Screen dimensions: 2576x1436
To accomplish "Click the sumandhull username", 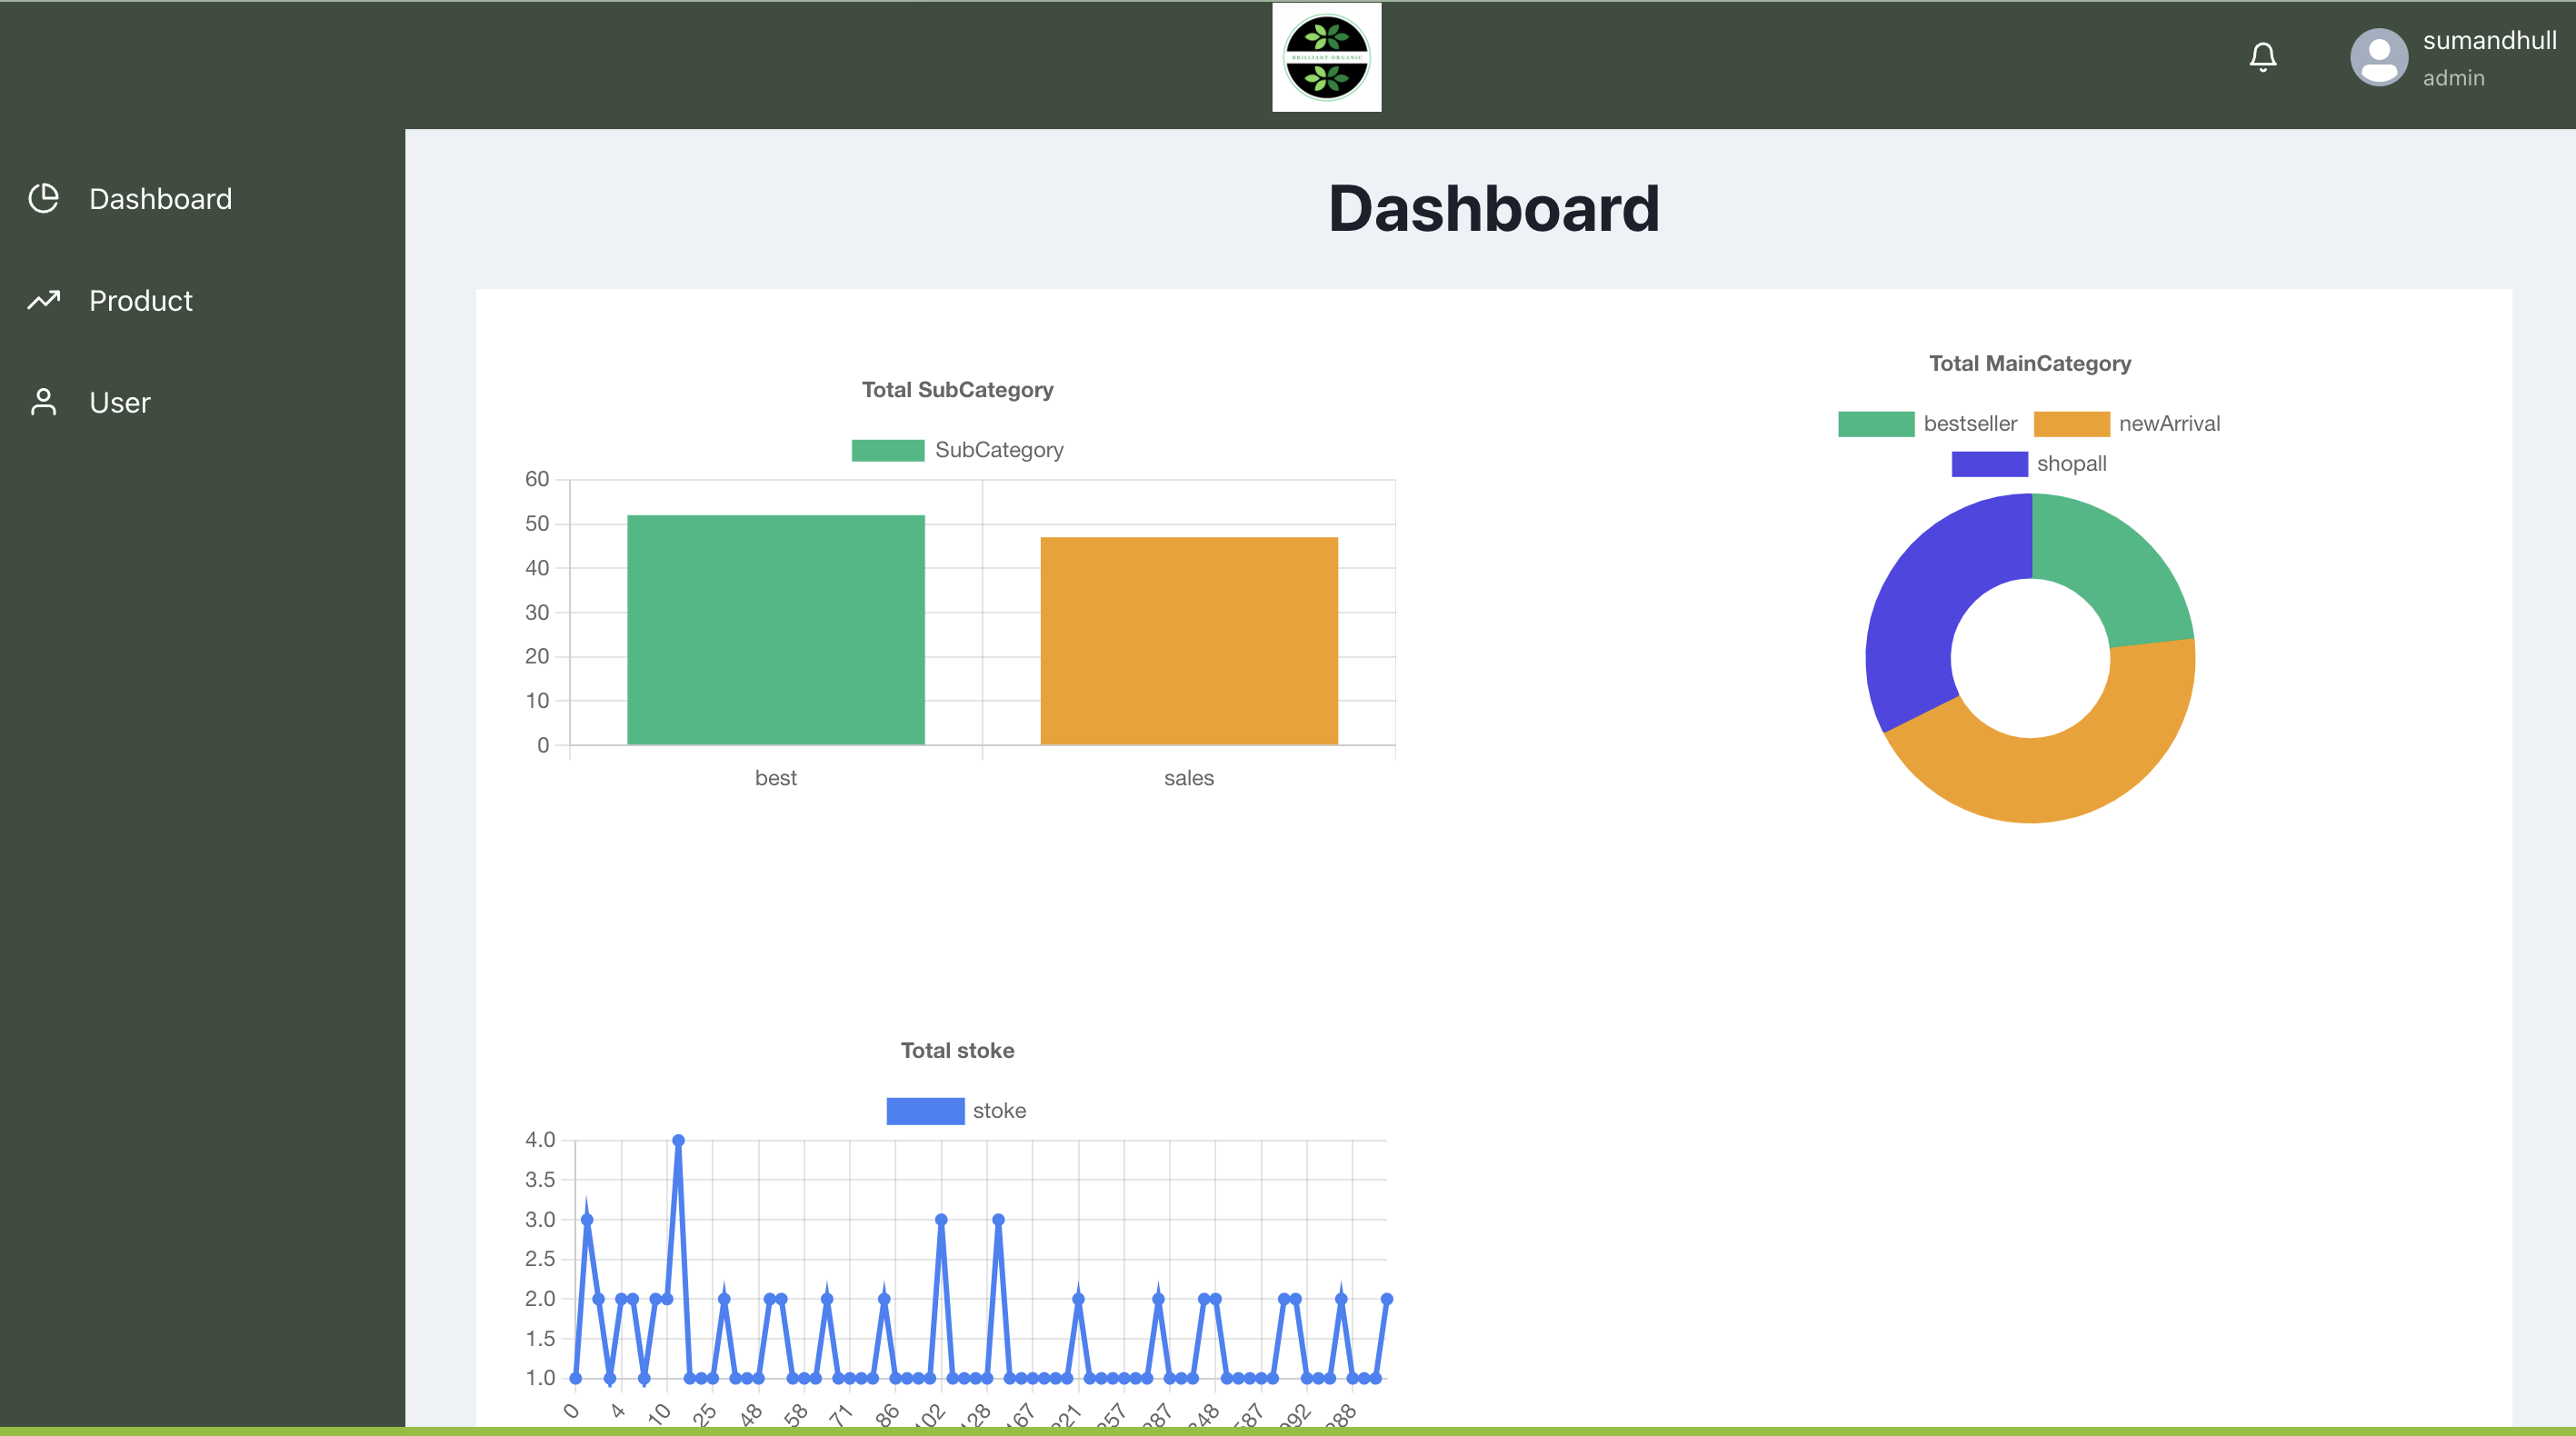I will point(2489,40).
